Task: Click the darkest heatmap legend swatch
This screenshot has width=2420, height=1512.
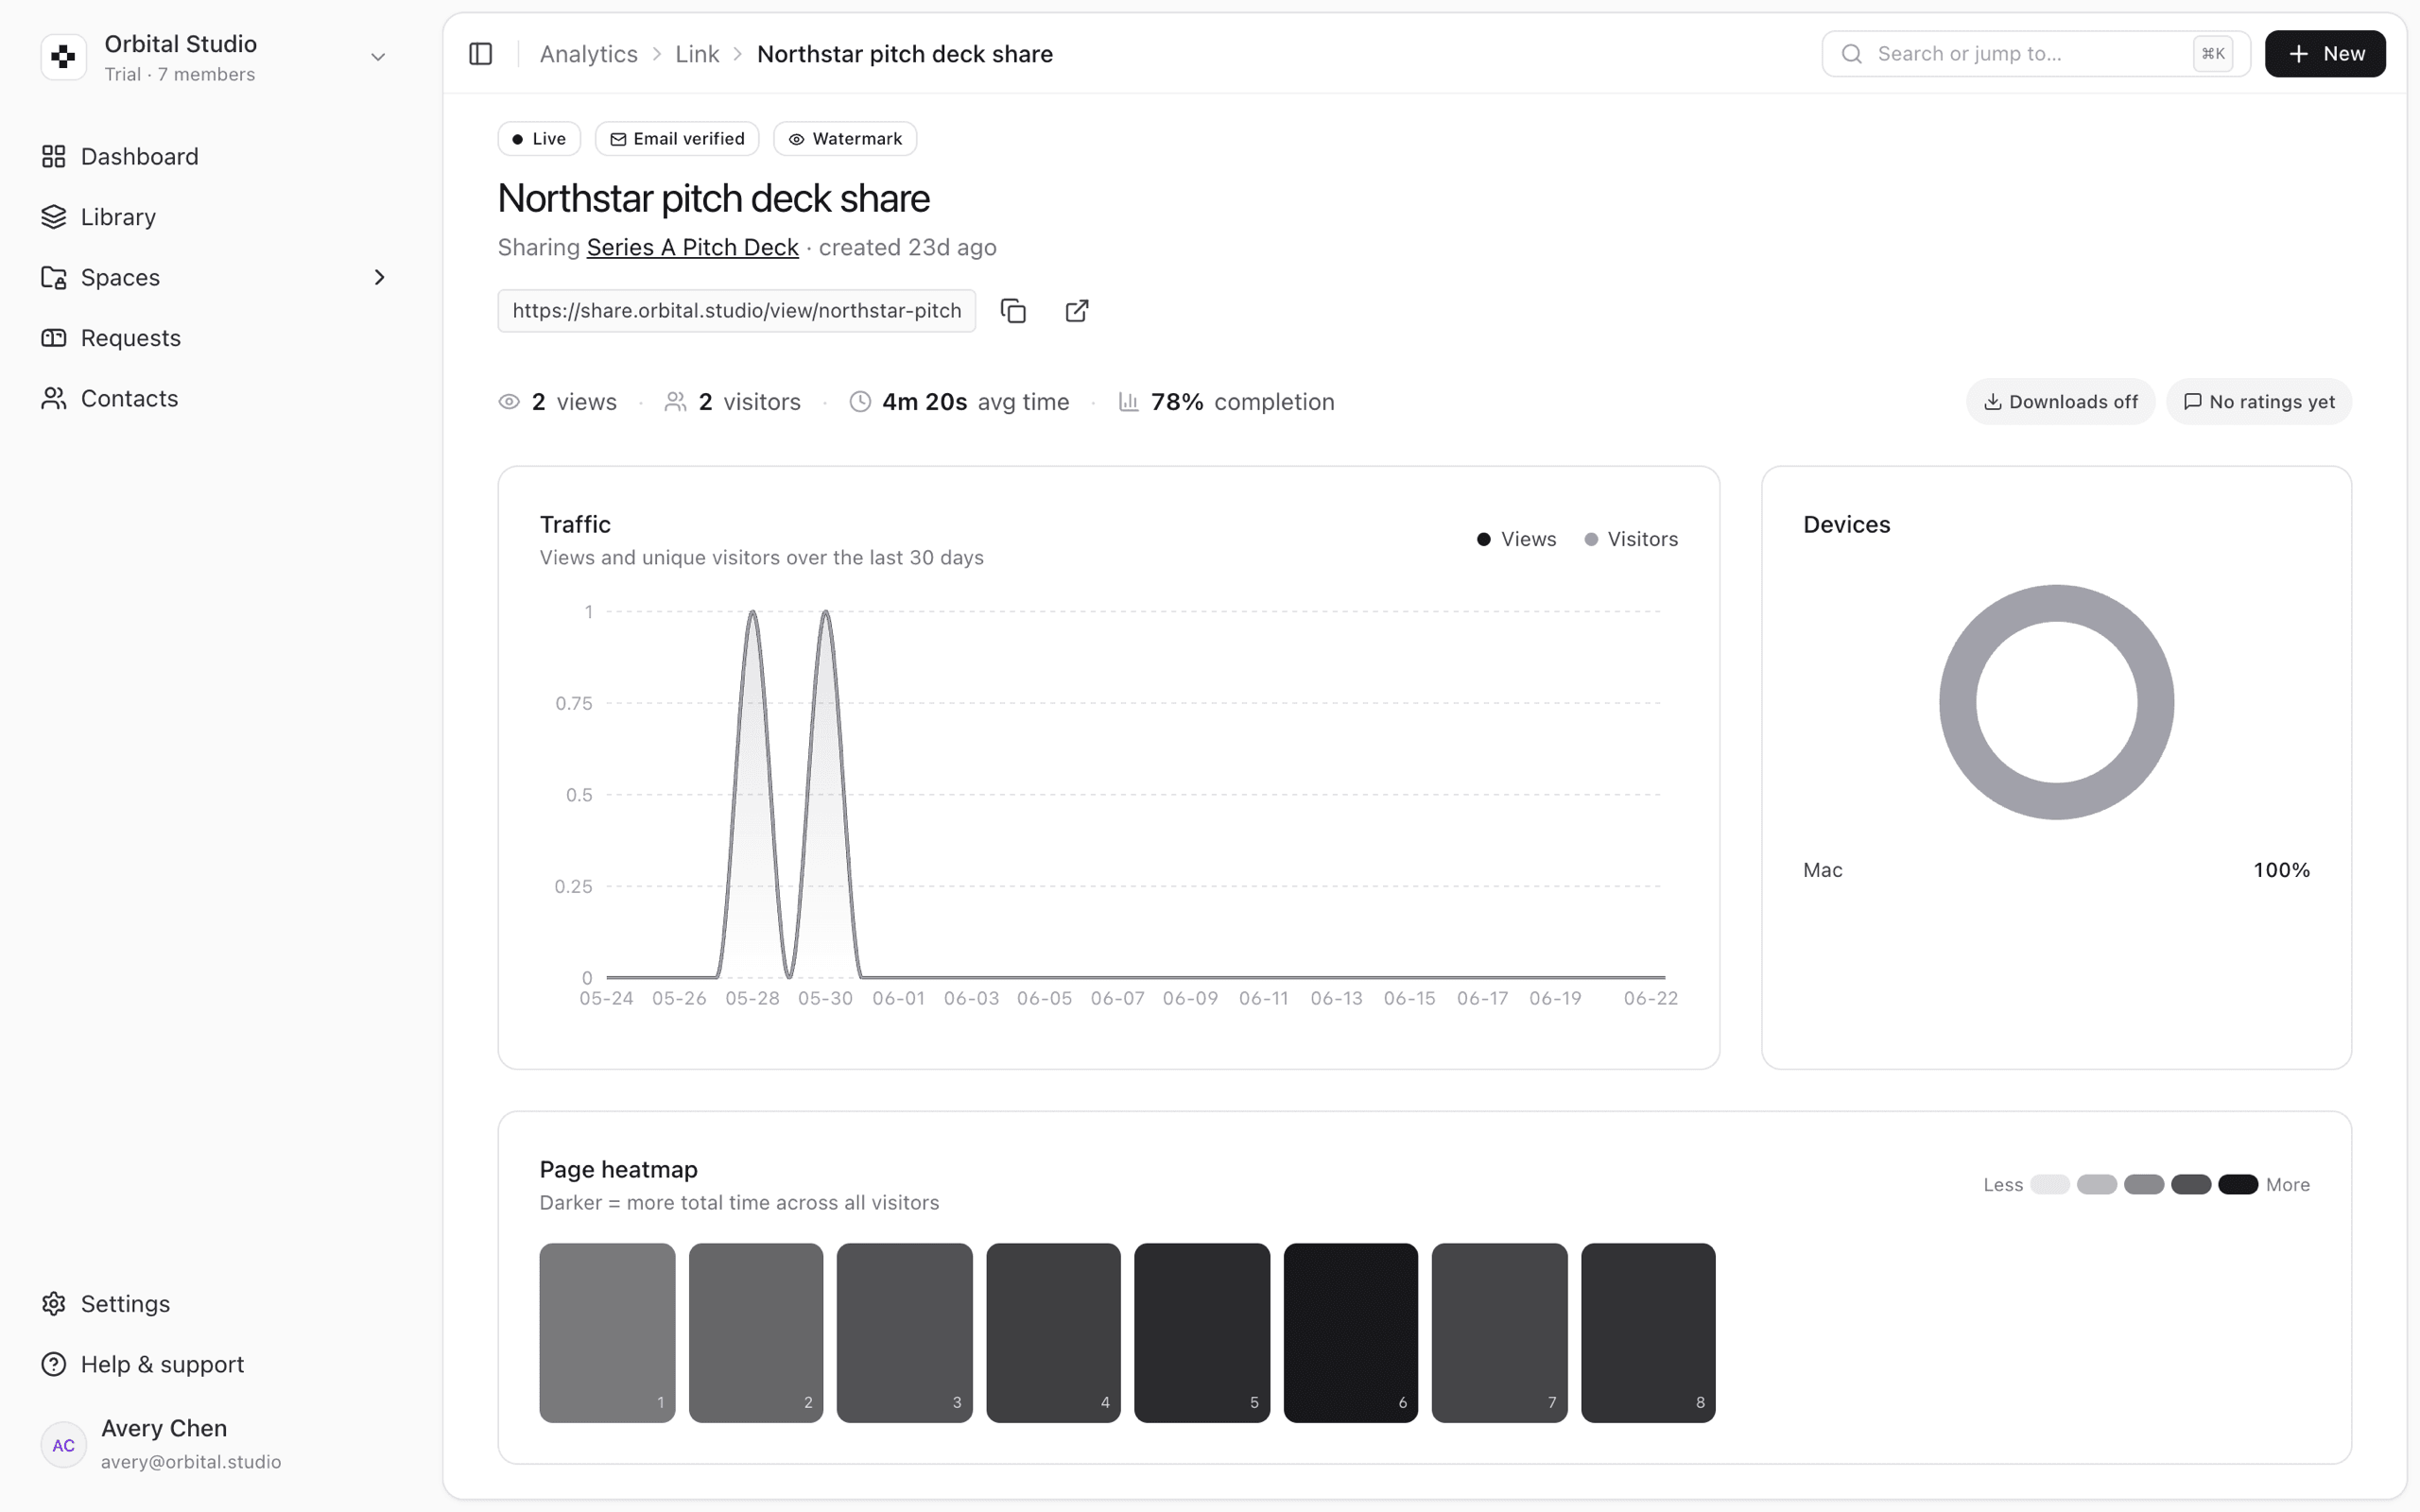Action: tap(2238, 1185)
